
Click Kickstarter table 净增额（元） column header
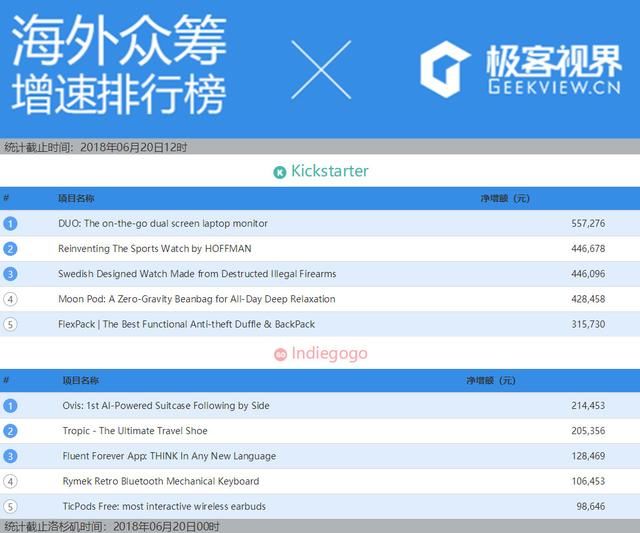[505, 198]
